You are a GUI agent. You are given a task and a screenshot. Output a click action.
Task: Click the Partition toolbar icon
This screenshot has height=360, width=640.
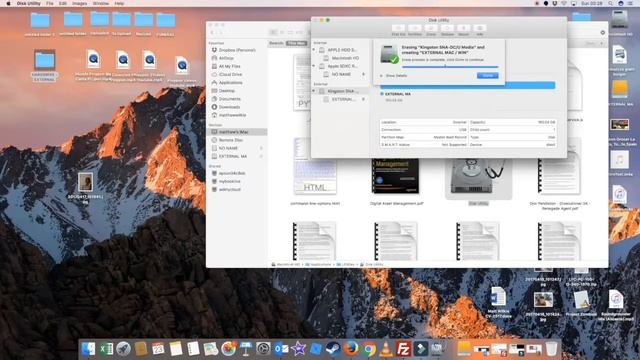[415, 29]
